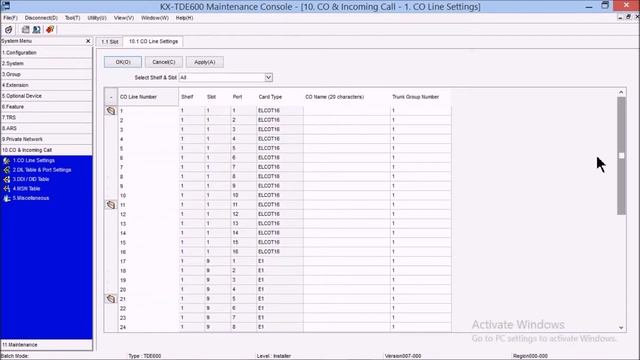The image size is (640, 360).
Task: Open the Help menu
Action: pos(184,18)
